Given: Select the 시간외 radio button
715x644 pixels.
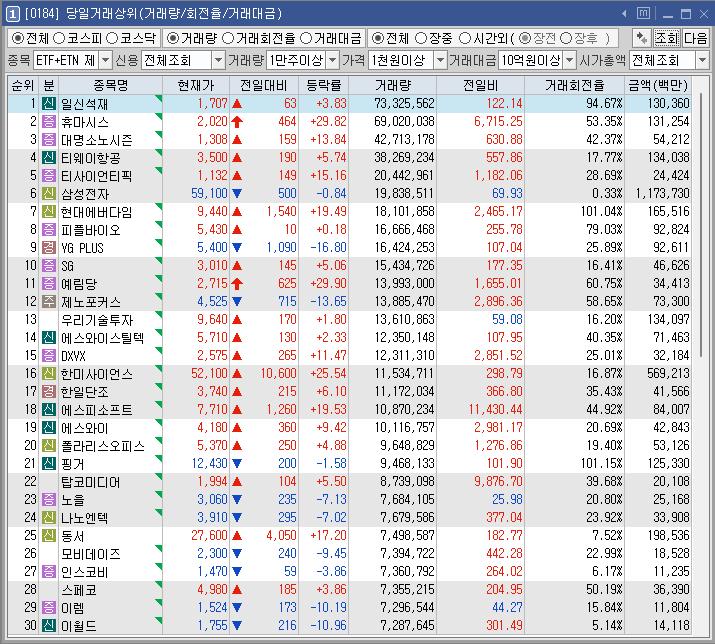Looking at the screenshot, I should coord(465,38).
